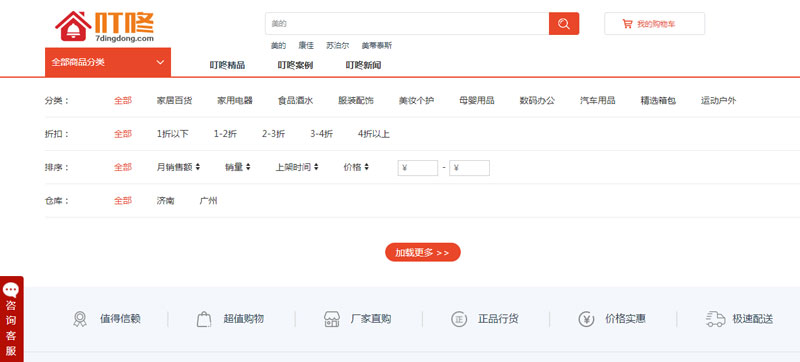Click the magnifier search button
800x362 pixels.
click(x=564, y=23)
